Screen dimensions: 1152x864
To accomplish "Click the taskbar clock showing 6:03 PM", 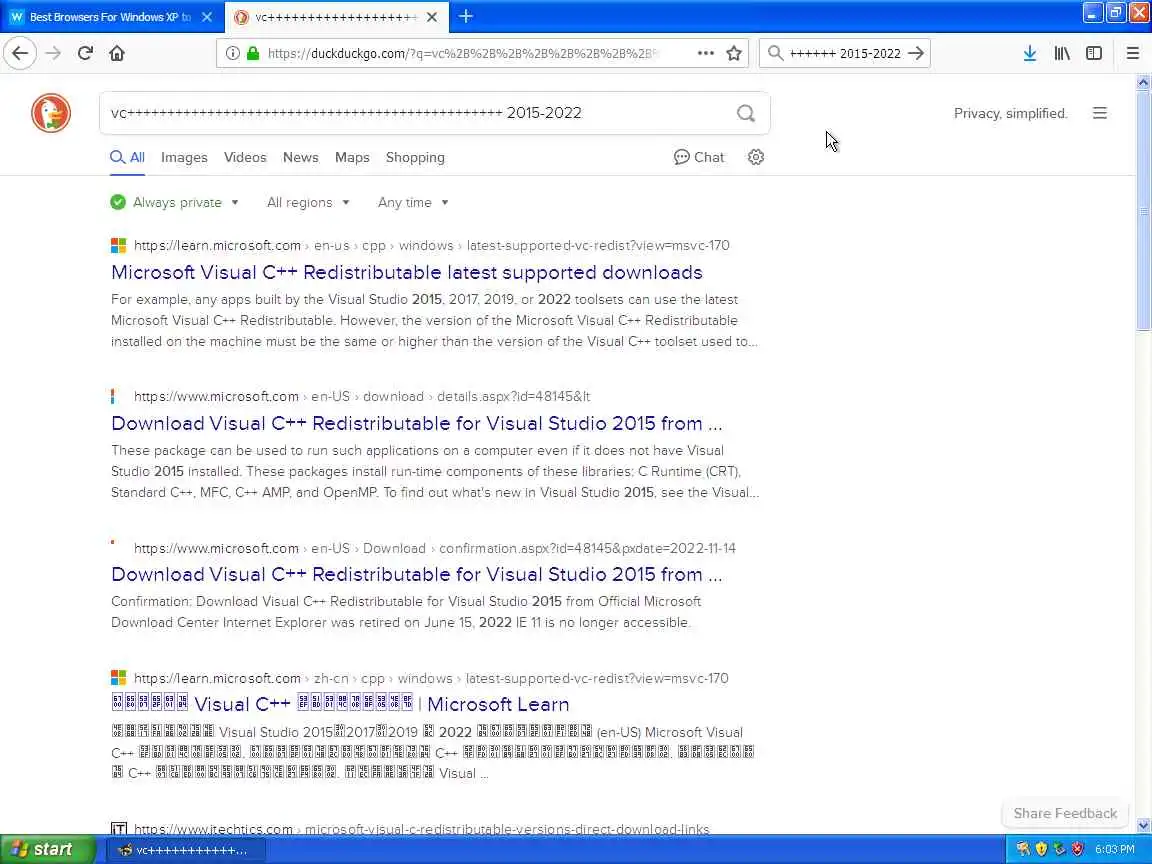I will [x=1115, y=849].
